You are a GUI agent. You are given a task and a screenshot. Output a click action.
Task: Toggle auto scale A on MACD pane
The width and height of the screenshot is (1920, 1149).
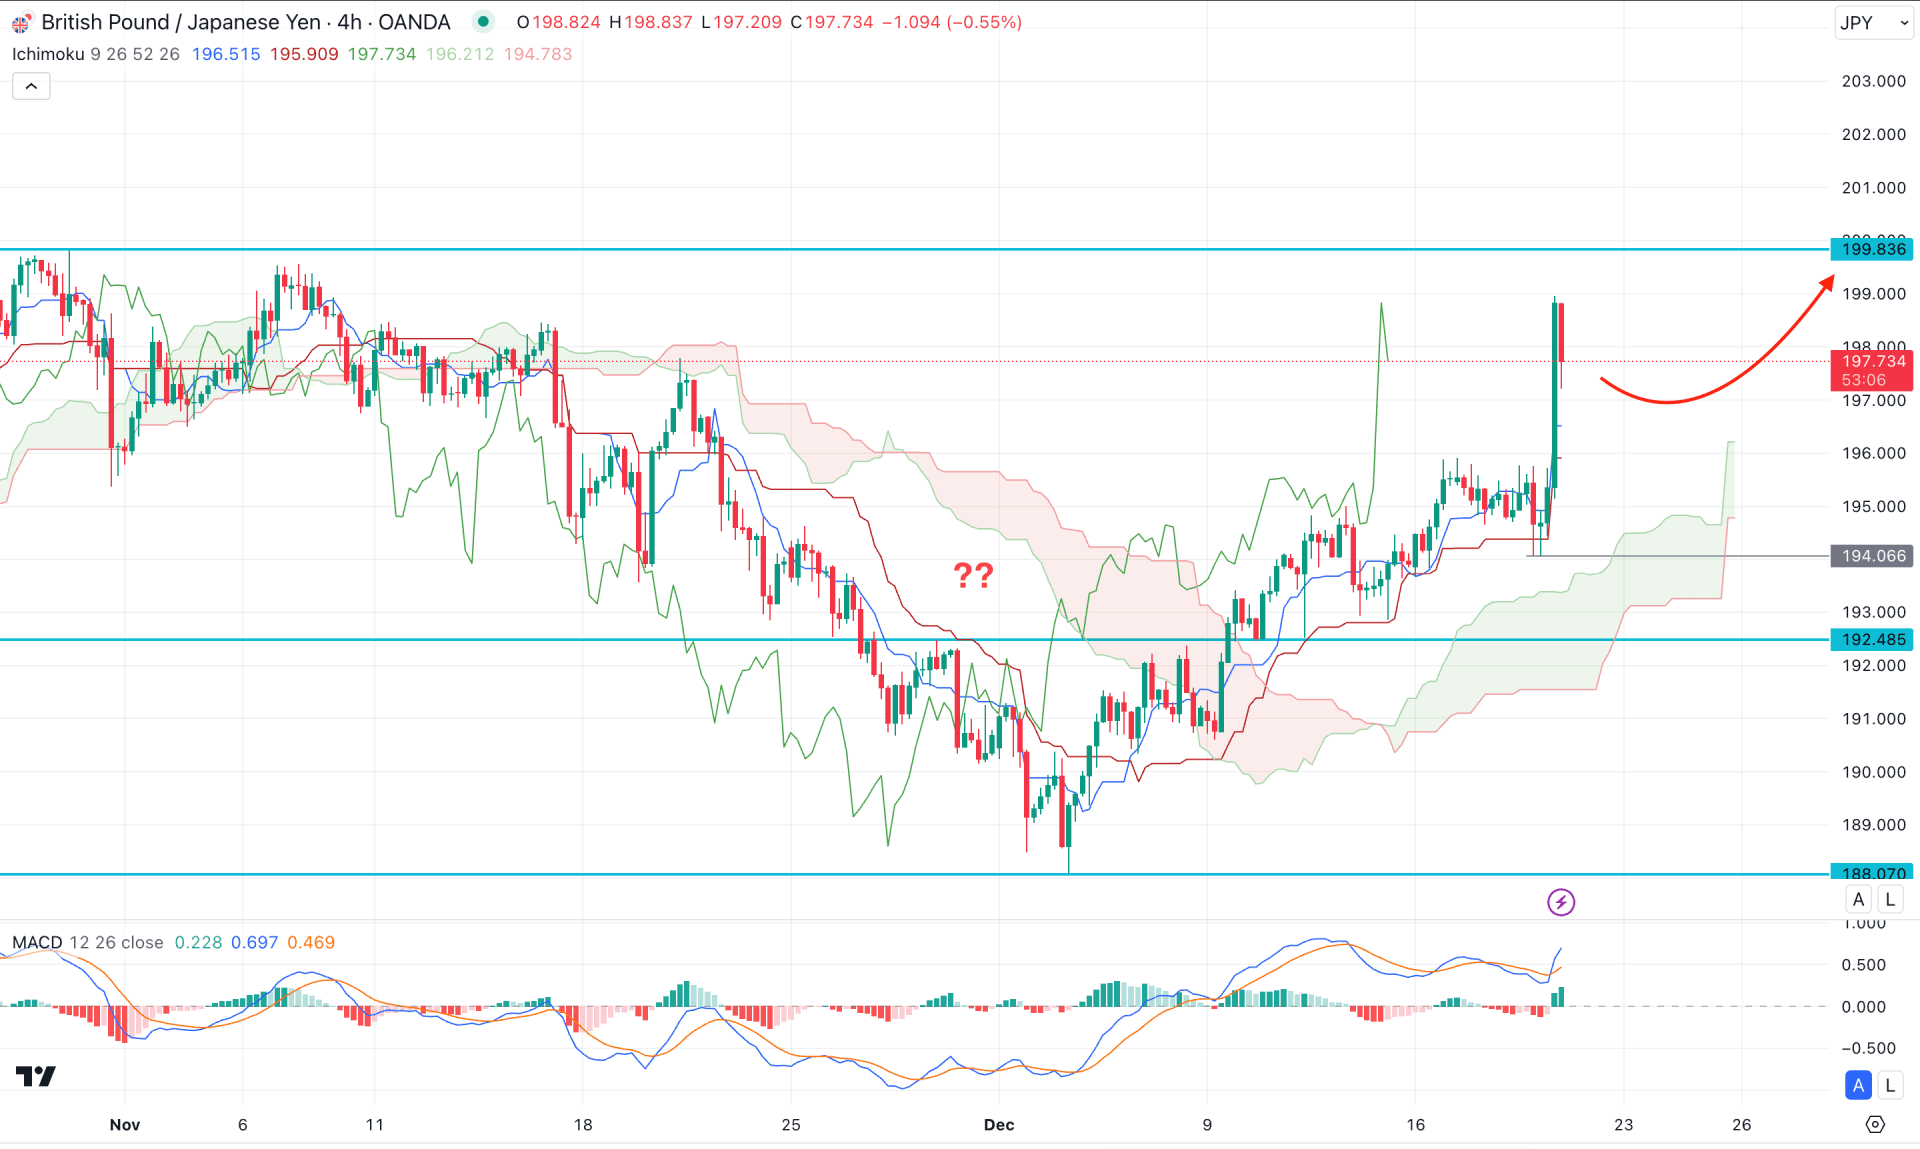point(1858,1085)
